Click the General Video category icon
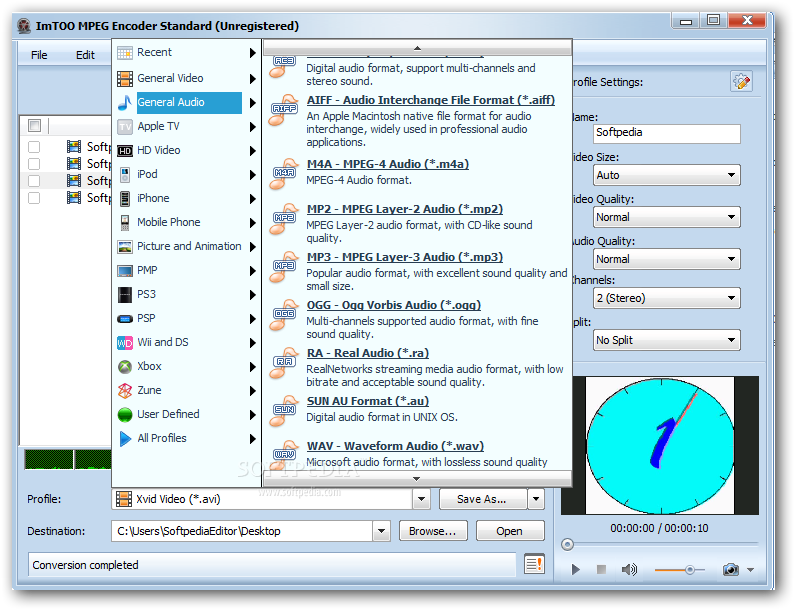This screenshot has height=610, width=795. (x=125, y=79)
